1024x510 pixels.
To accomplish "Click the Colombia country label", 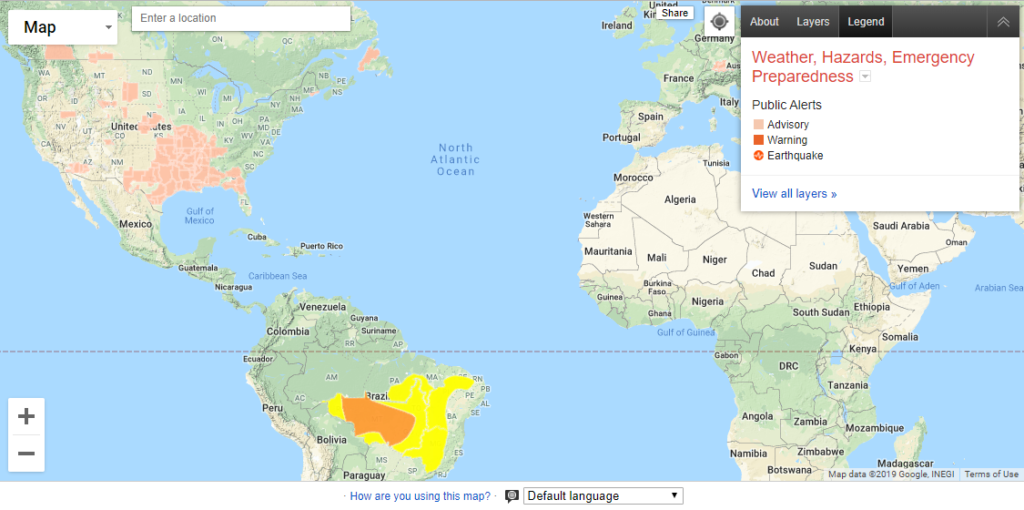I will click(x=287, y=331).
